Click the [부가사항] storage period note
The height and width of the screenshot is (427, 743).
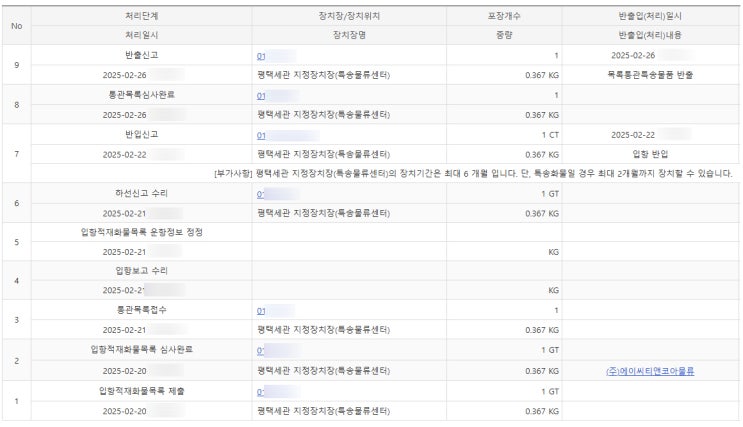[x=473, y=173]
